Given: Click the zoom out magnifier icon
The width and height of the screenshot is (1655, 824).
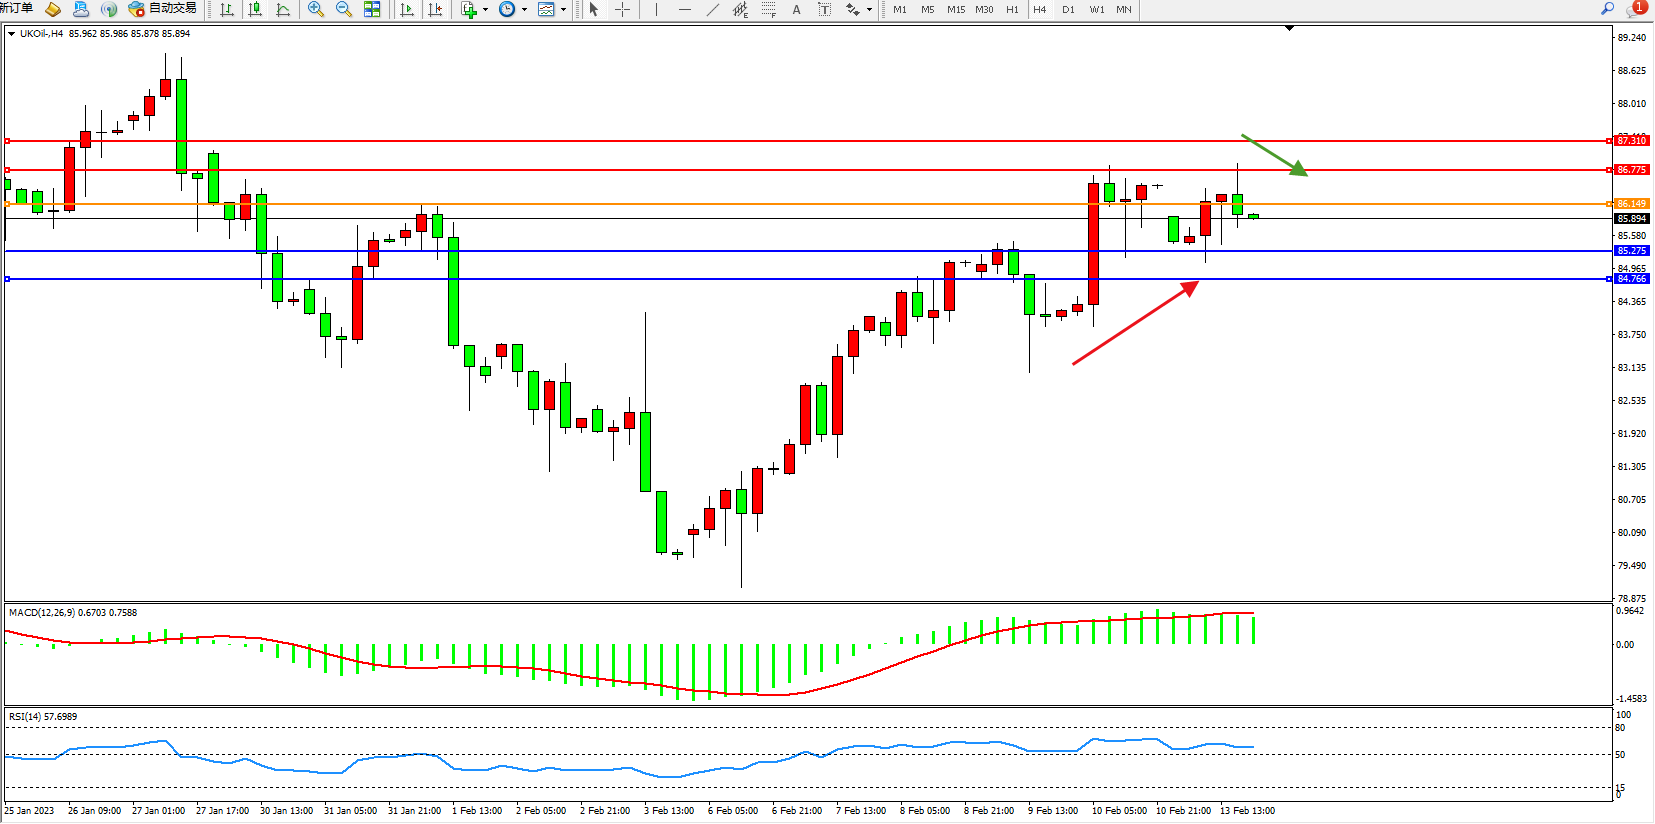Looking at the screenshot, I should point(344,9).
